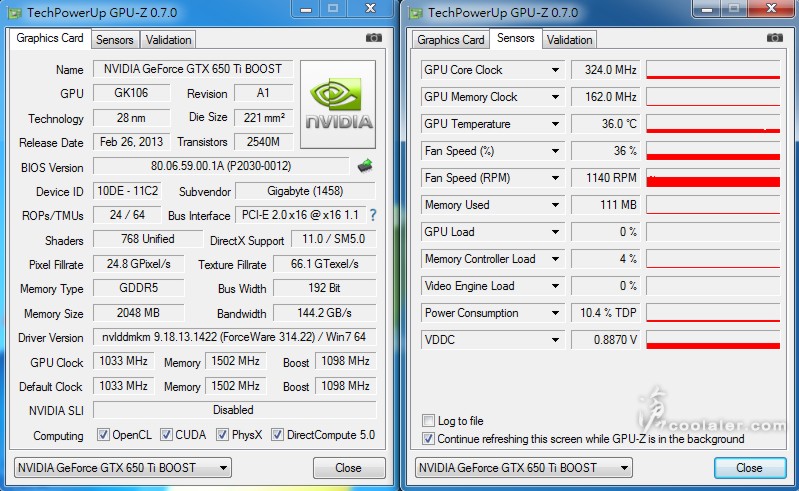This screenshot has width=799, height=491.
Task: Click the 324.0 MHz core clock value
Action: pos(605,70)
